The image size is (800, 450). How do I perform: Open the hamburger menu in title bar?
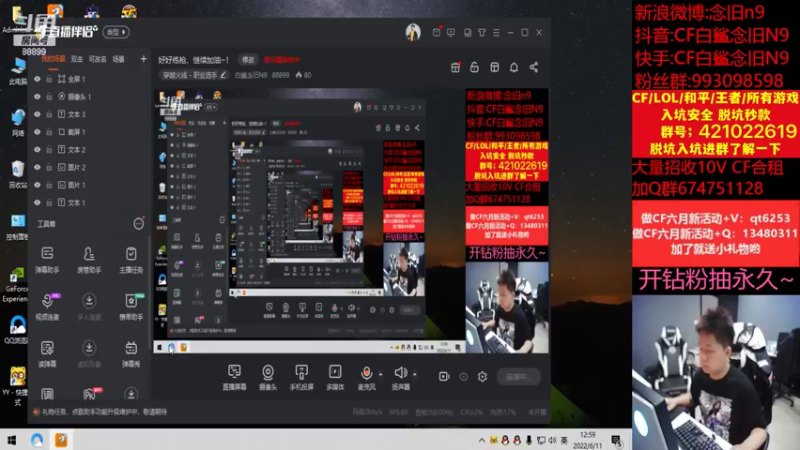click(x=496, y=33)
